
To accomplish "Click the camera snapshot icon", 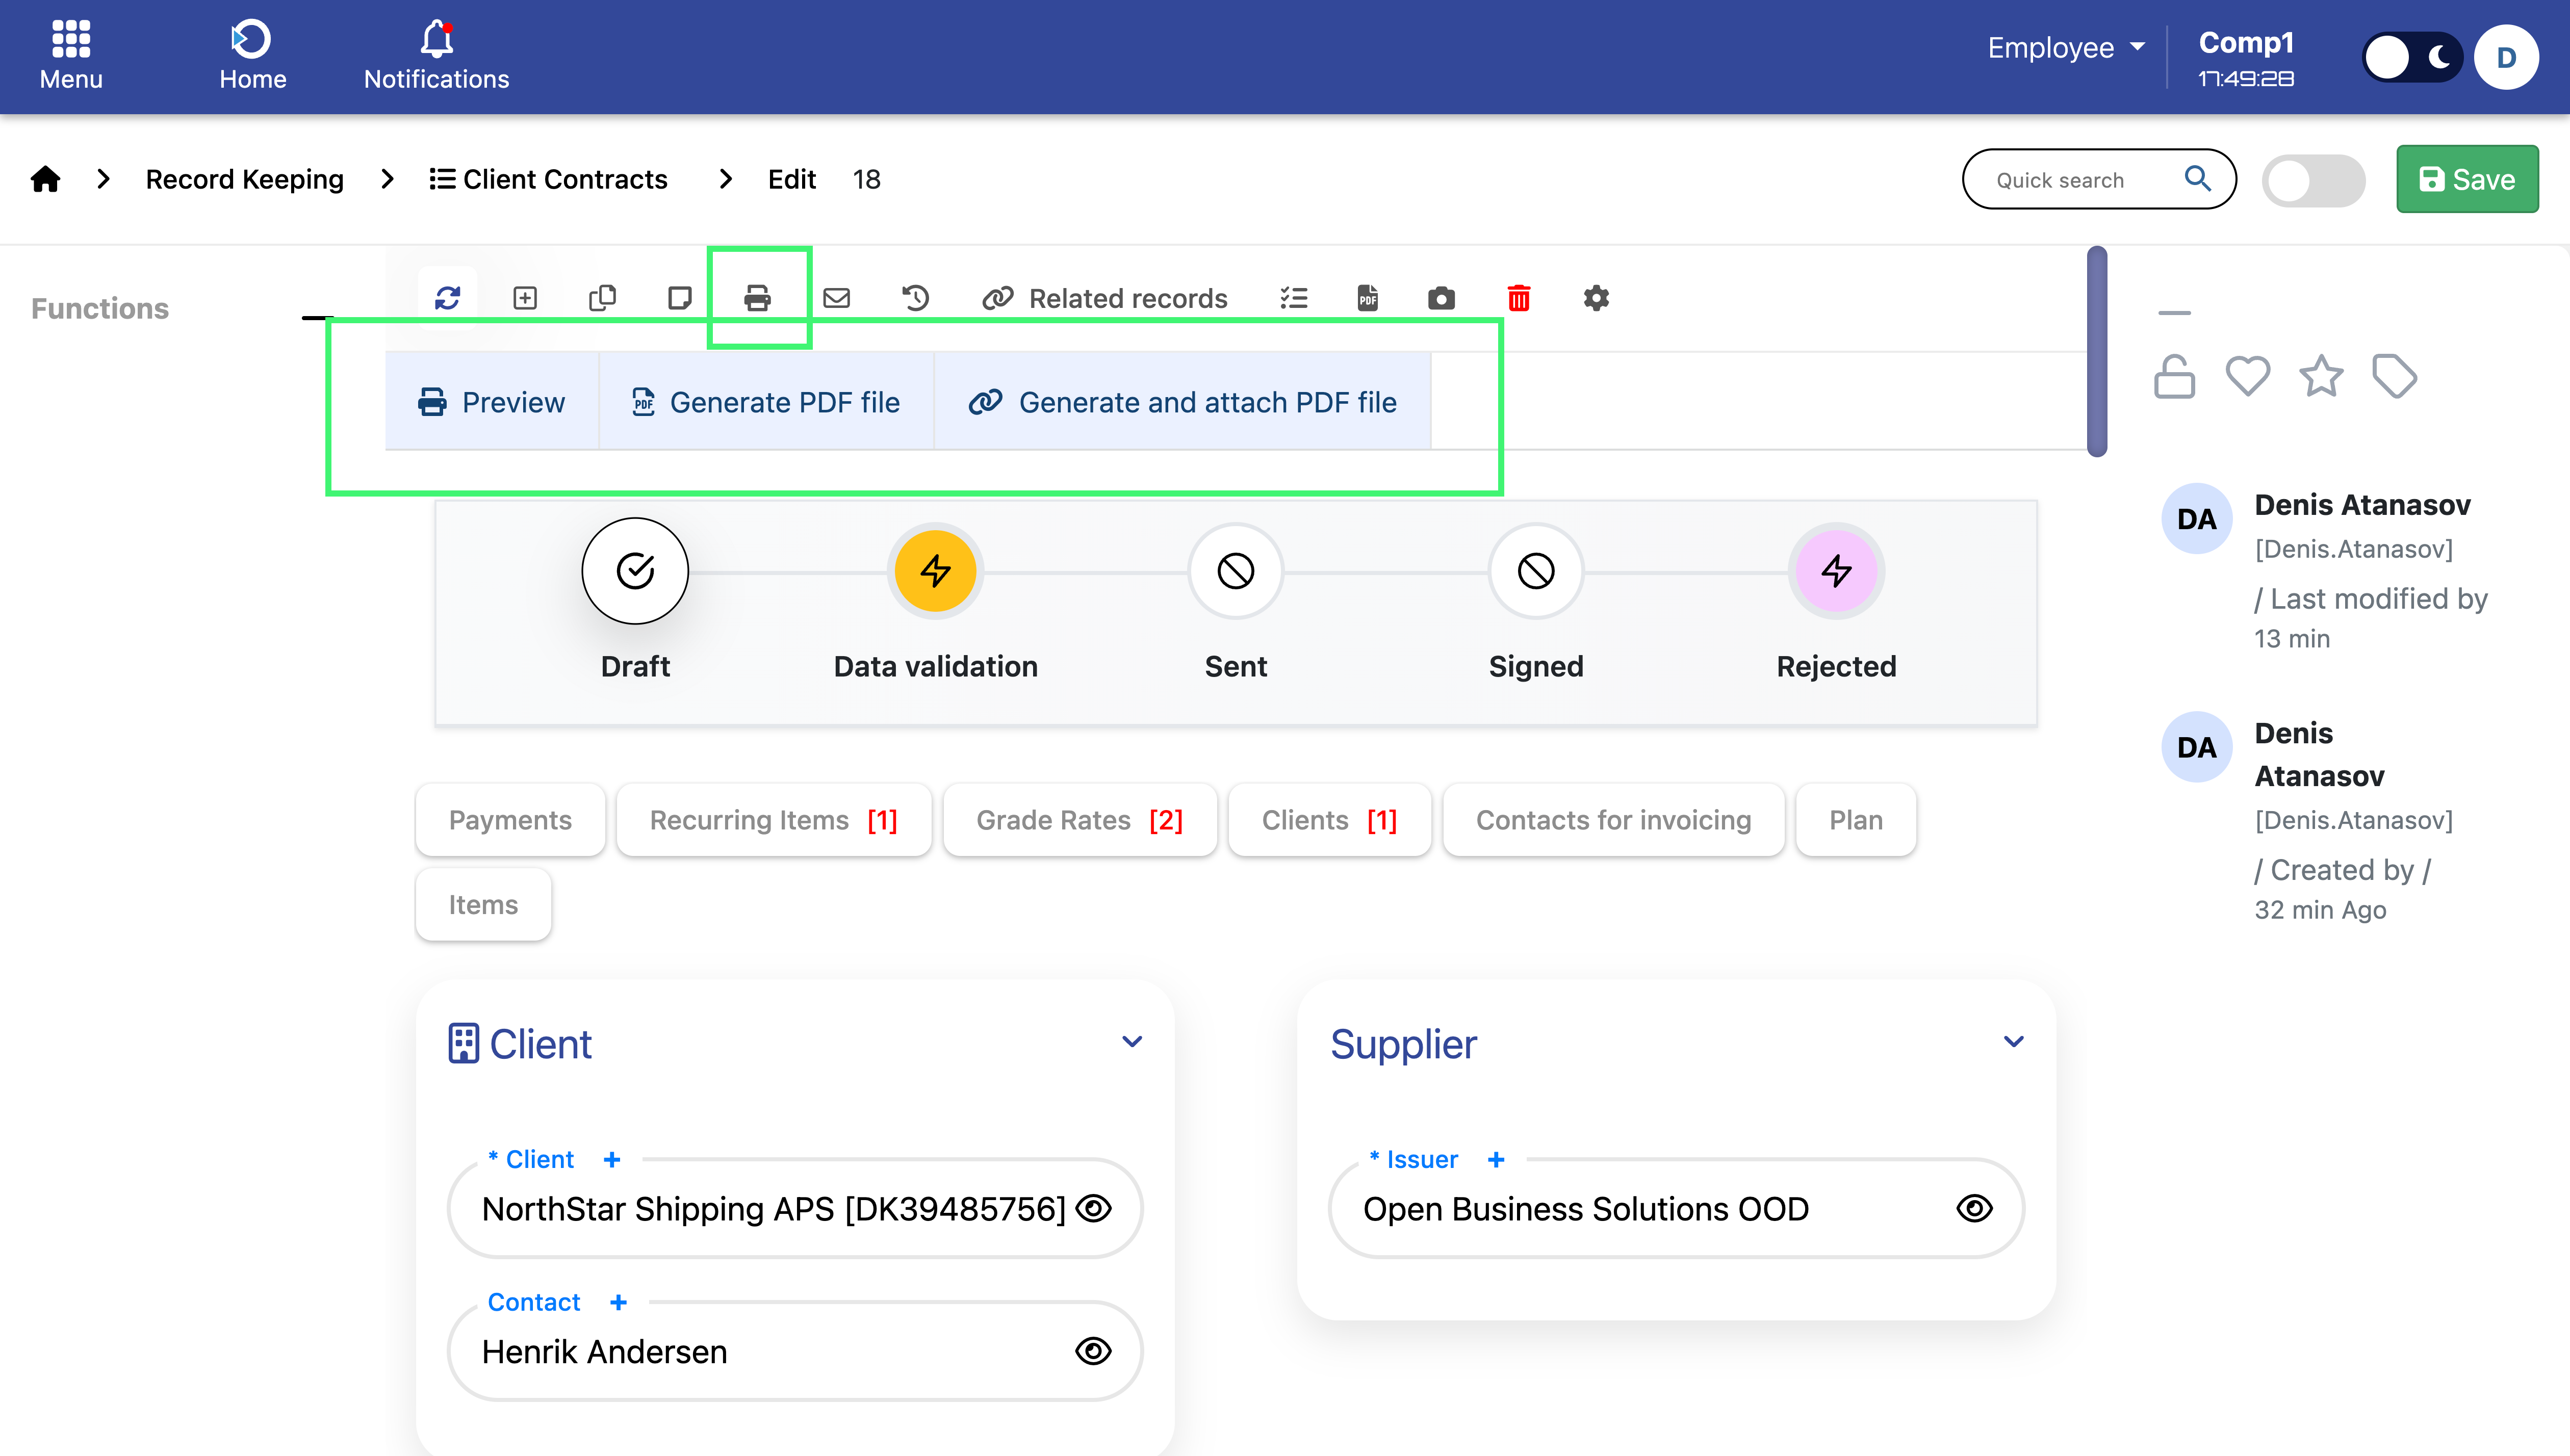I will 1441,298.
